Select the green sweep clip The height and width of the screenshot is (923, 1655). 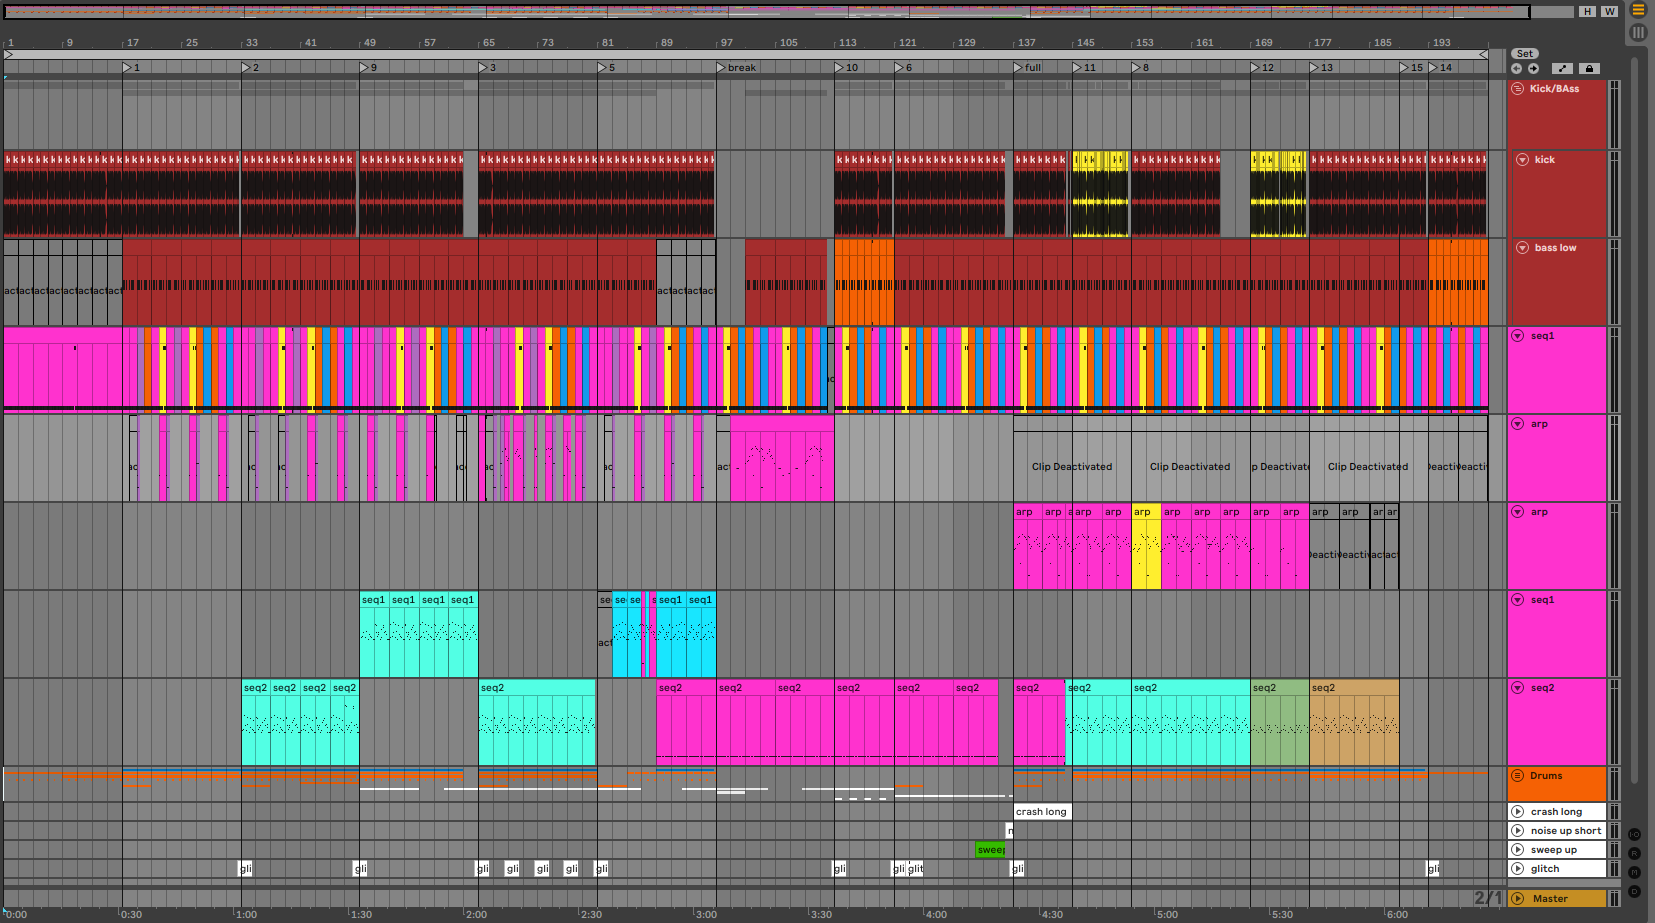(x=991, y=850)
